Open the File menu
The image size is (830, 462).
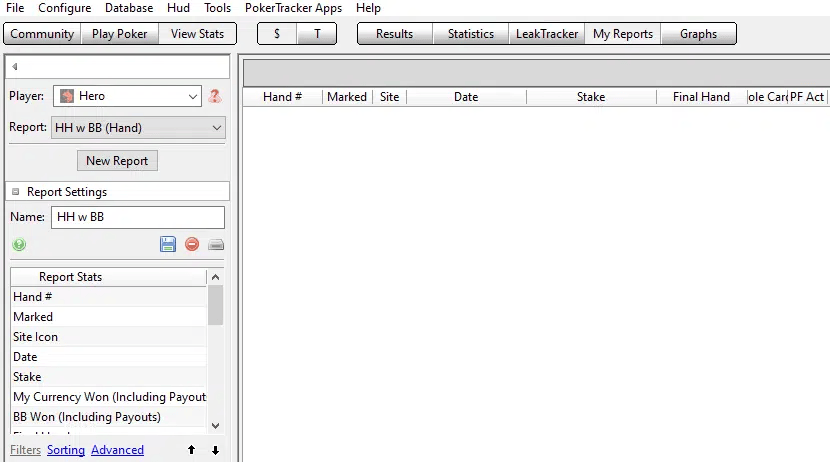(x=15, y=8)
